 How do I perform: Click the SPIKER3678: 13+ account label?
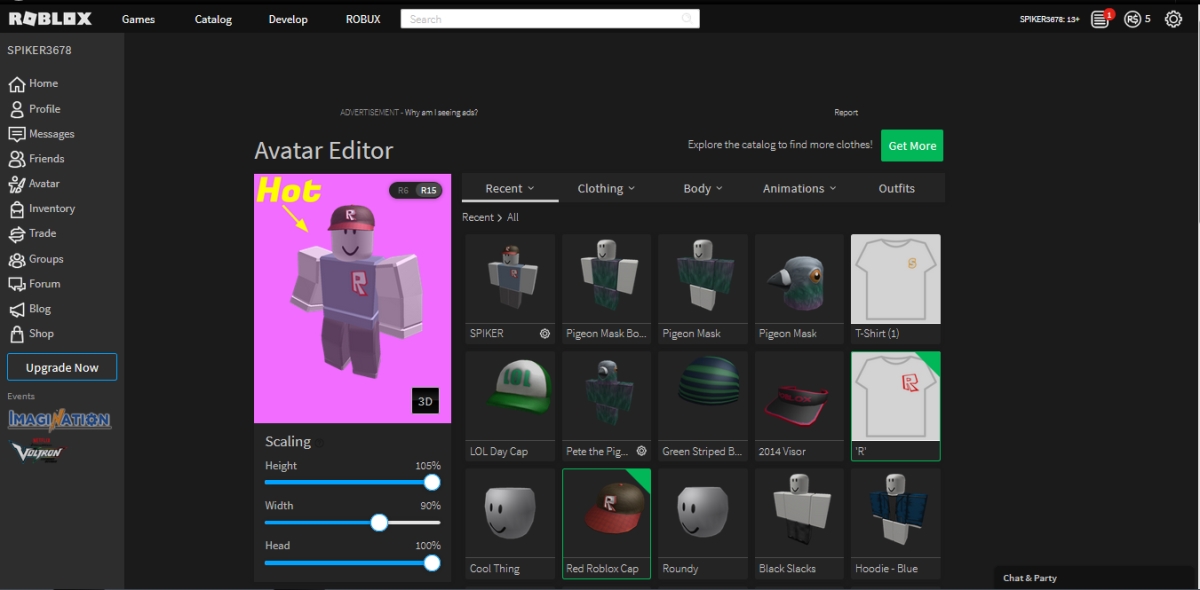[x=1049, y=19]
